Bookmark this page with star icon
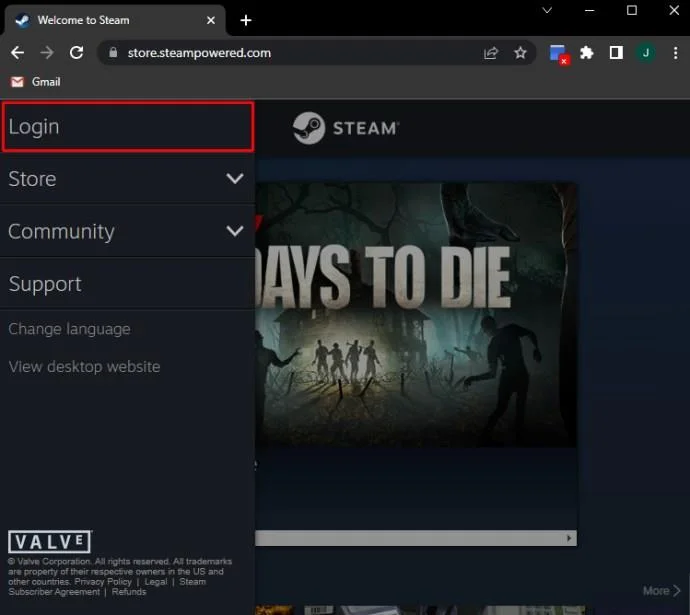690x615 pixels. tap(520, 53)
